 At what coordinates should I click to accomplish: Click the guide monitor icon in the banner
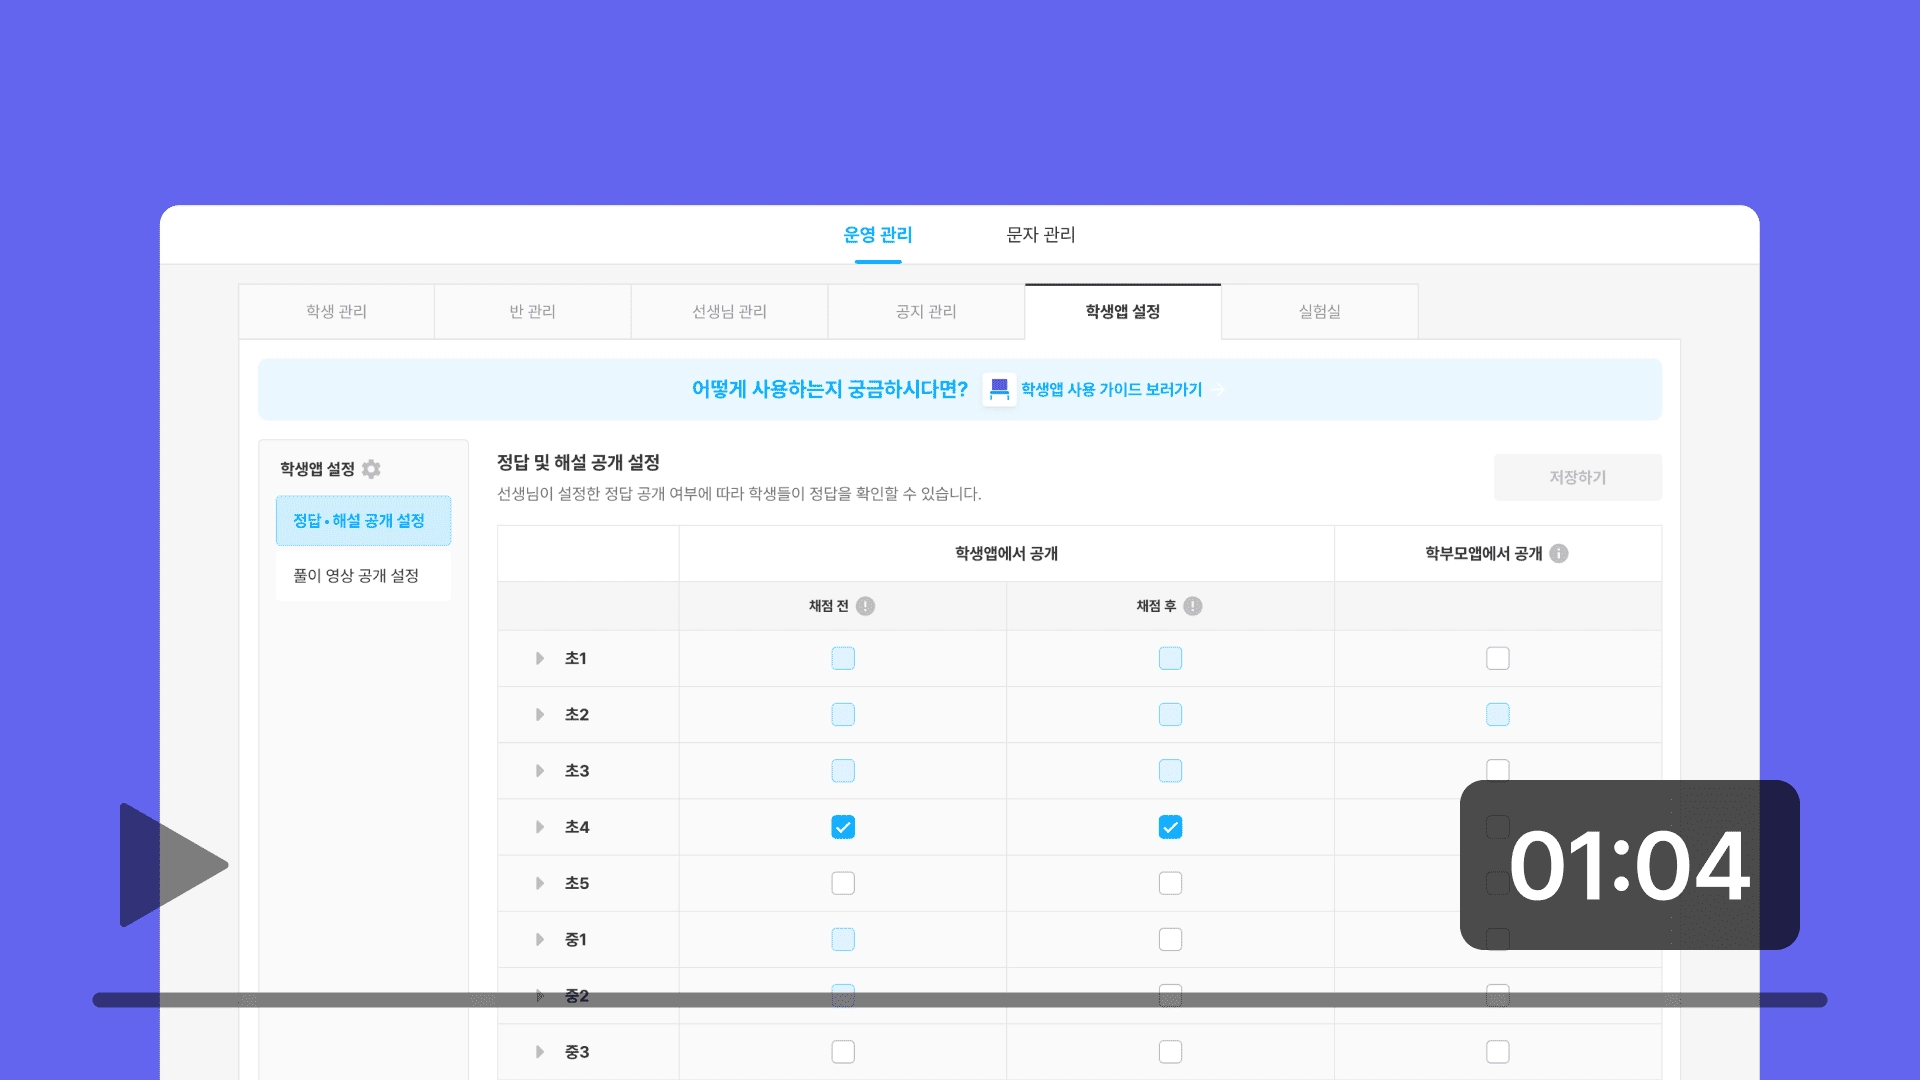tap(999, 389)
